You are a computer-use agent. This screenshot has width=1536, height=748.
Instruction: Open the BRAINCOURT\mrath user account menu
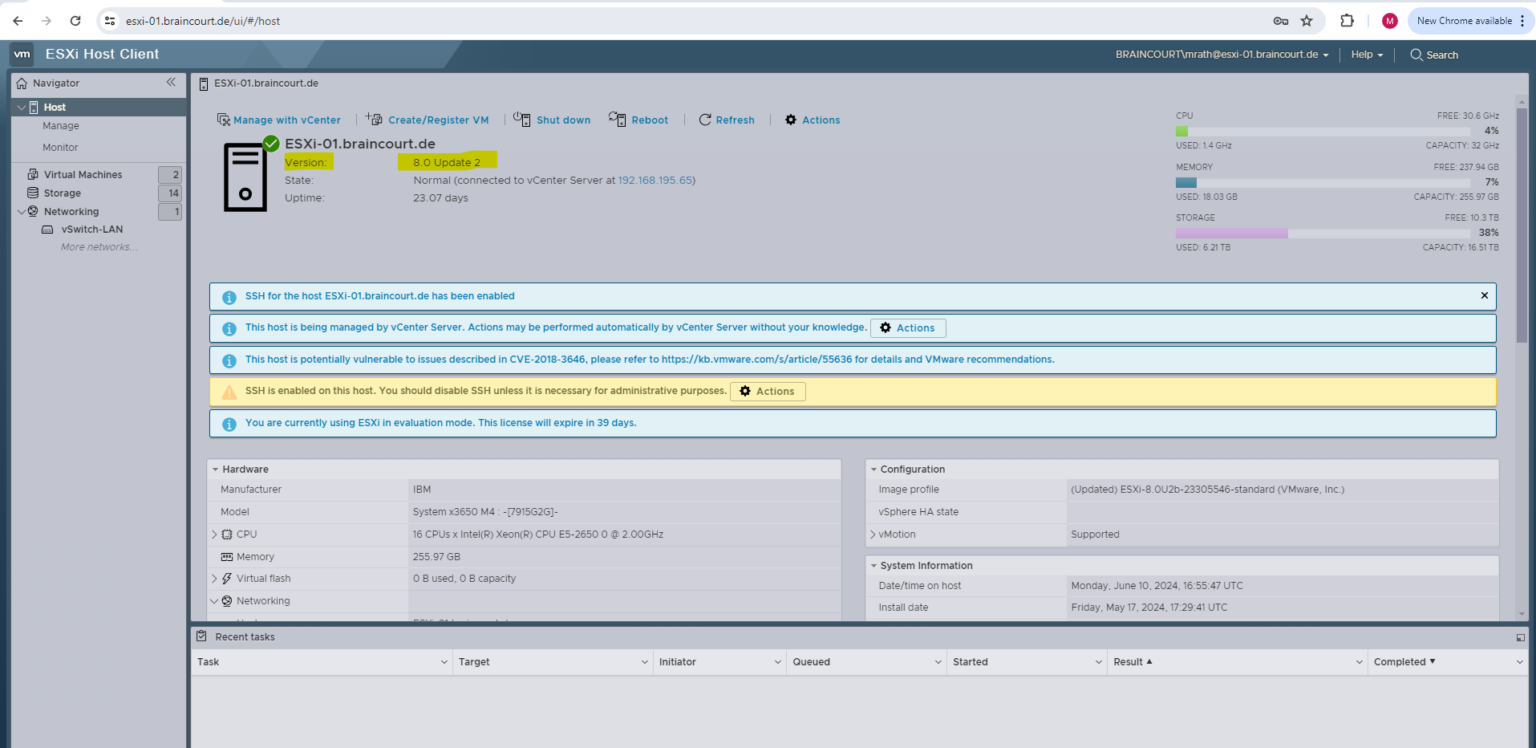(1222, 55)
